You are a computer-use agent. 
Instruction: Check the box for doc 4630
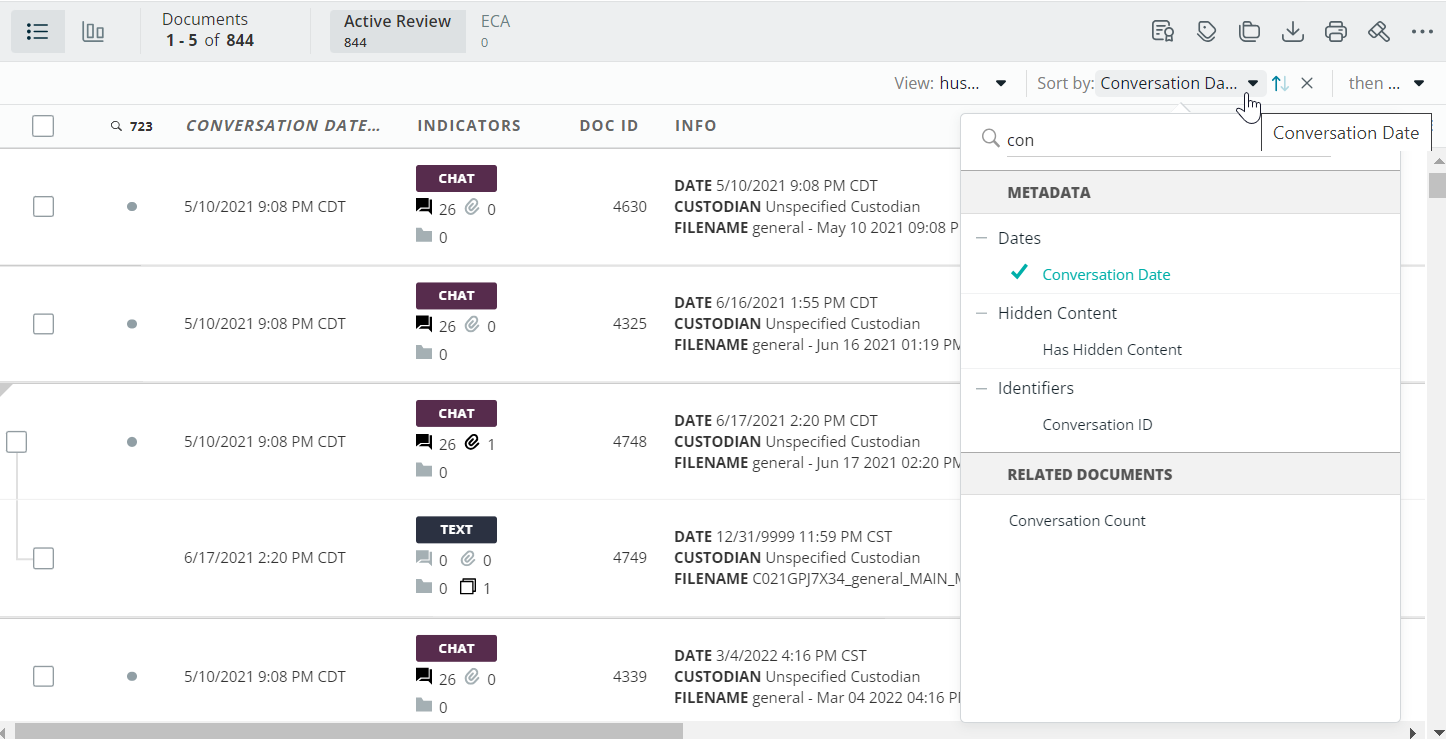click(x=43, y=206)
